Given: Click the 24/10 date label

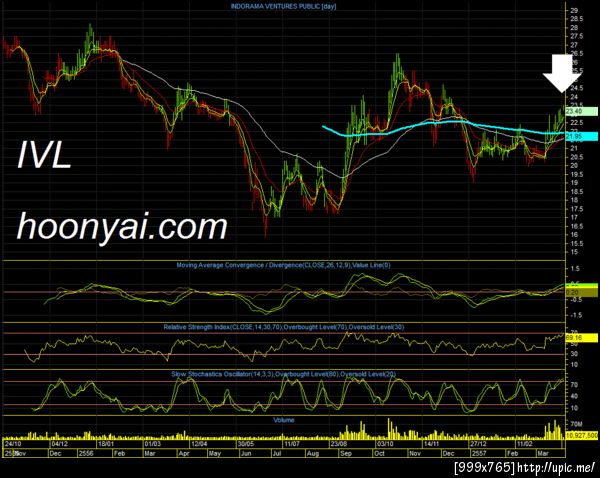Looking at the screenshot, I should tap(13, 444).
